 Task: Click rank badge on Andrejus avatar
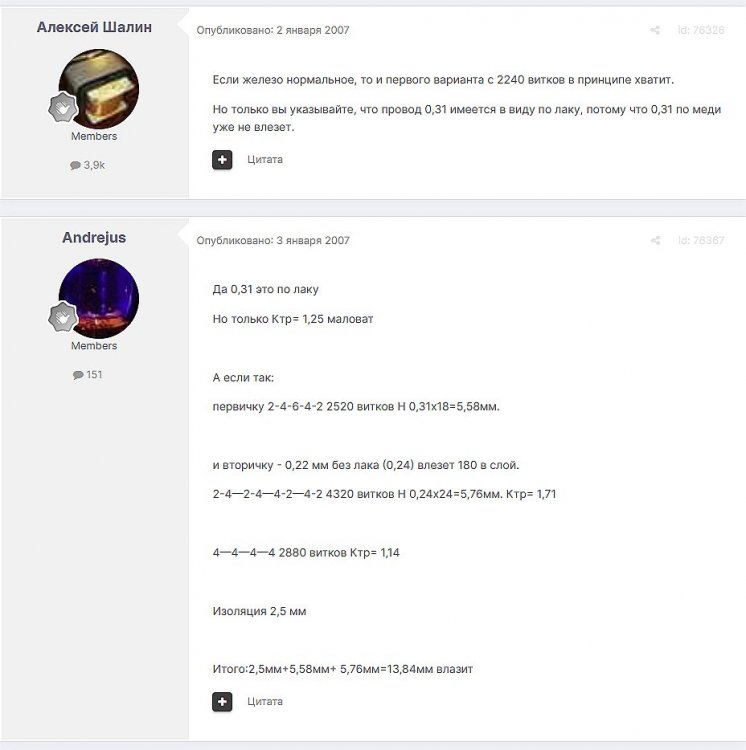tap(63, 317)
